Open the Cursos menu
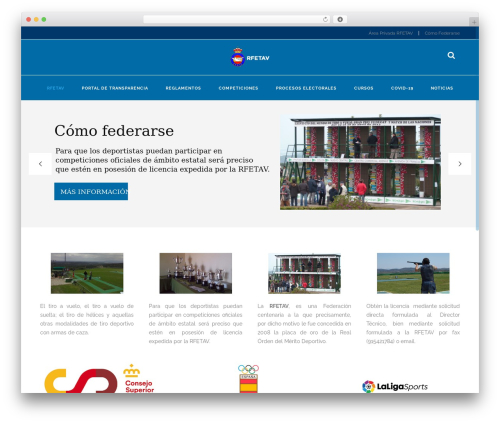Screen dimensions: 500x423 pyautogui.click(x=363, y=88)
